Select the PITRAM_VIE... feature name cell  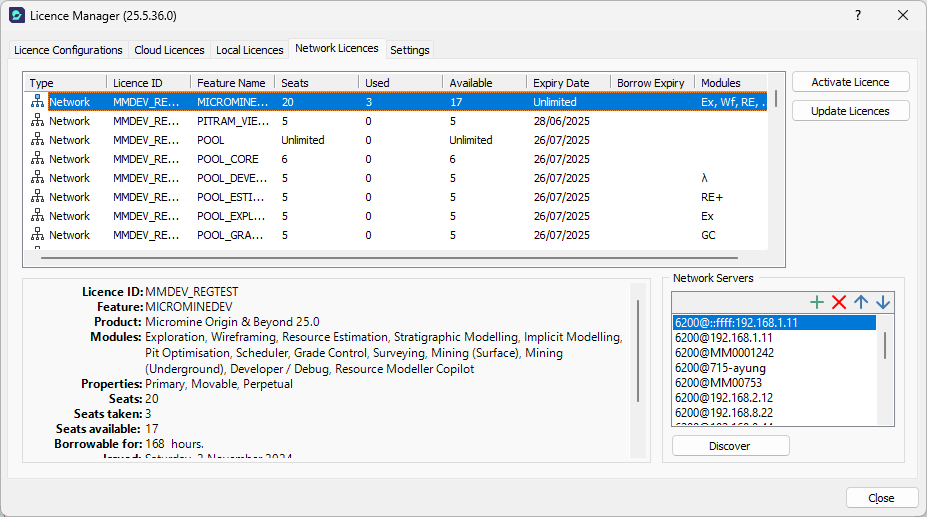click(233, 121)
